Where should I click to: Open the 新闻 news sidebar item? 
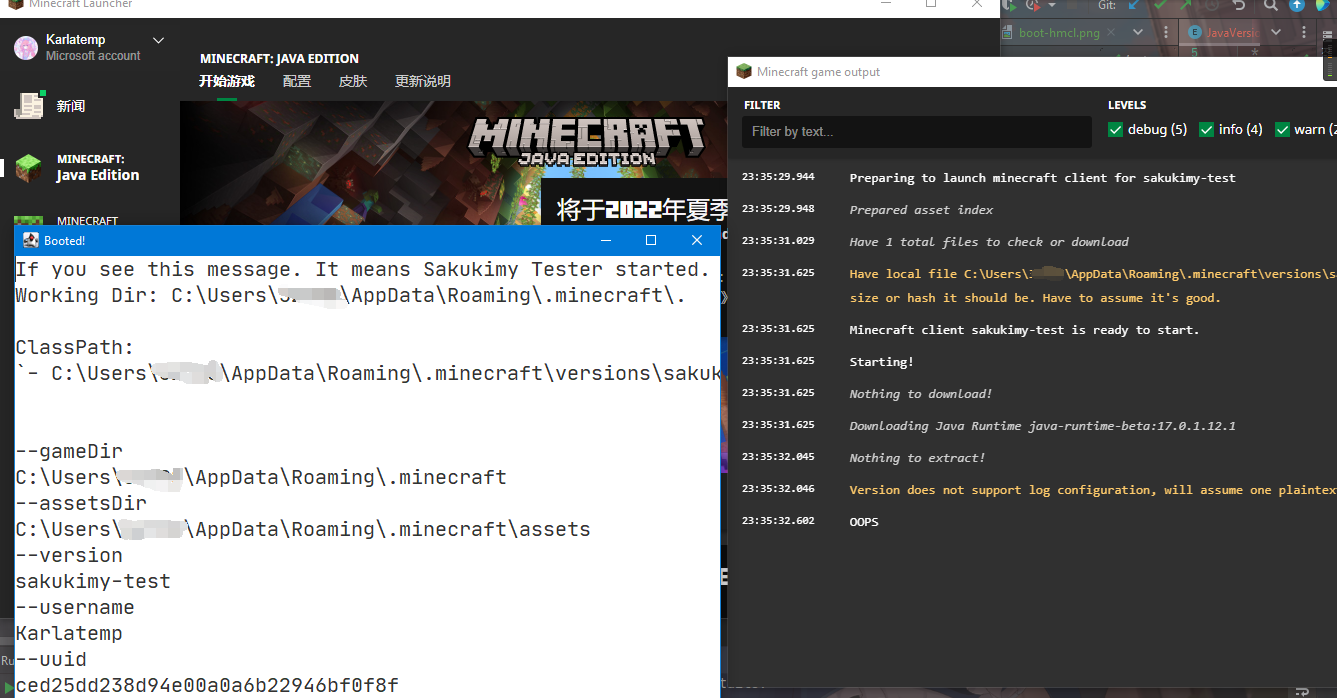(x=71, y=106)
